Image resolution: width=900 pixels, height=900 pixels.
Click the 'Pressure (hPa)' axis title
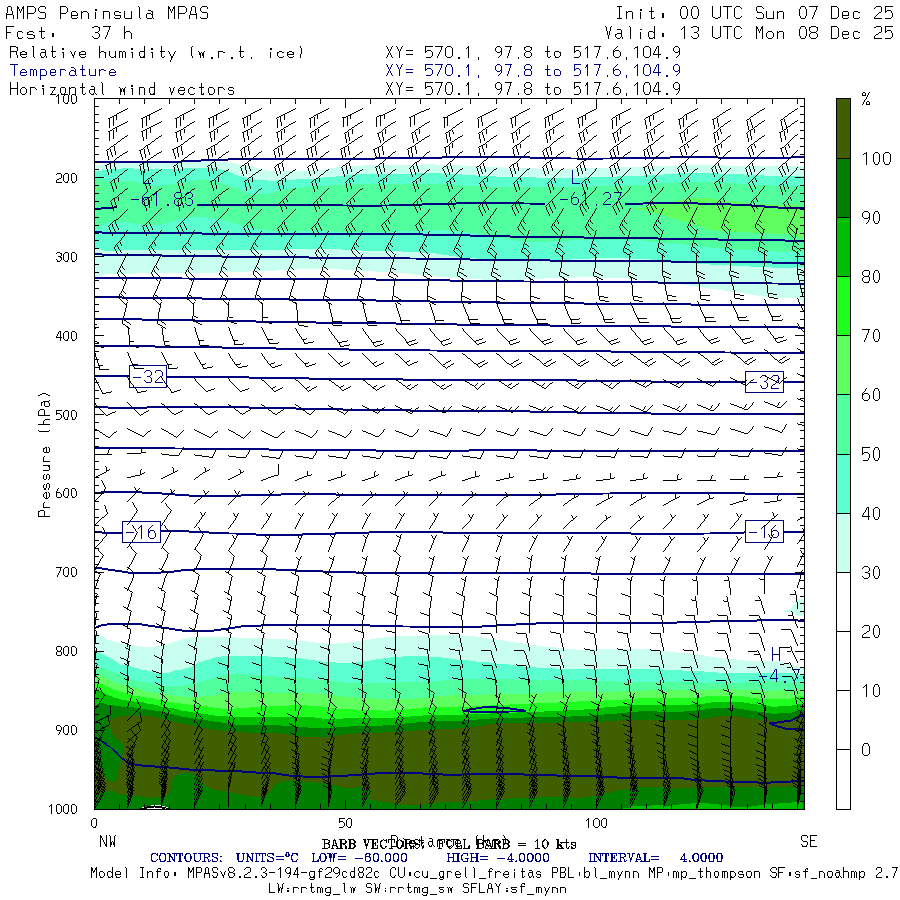click(x=44, y=454)
